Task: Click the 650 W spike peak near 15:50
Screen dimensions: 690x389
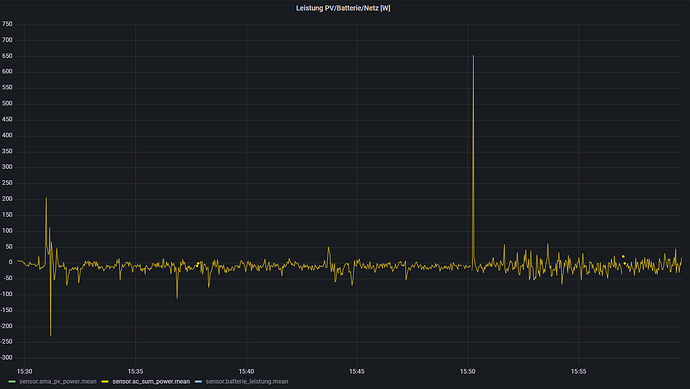Action: pos(473,56)
